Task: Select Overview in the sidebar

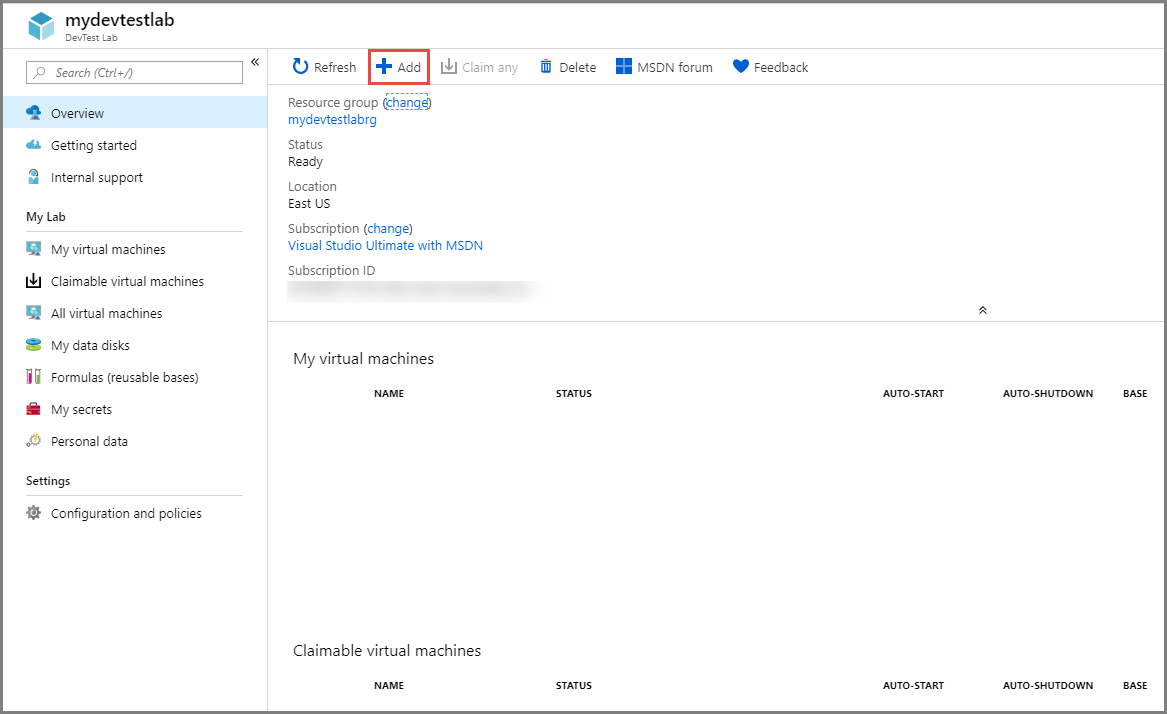Action: [77, 114]
